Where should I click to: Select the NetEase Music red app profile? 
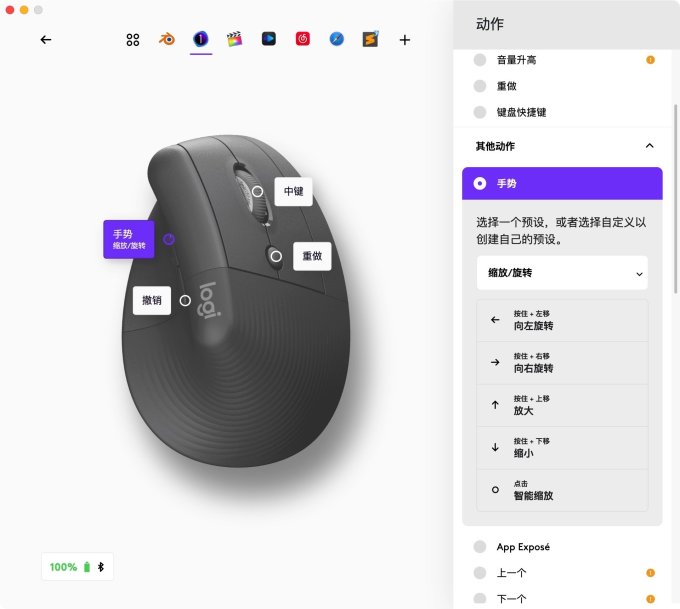pyautogui.click(x=303, y=39)
